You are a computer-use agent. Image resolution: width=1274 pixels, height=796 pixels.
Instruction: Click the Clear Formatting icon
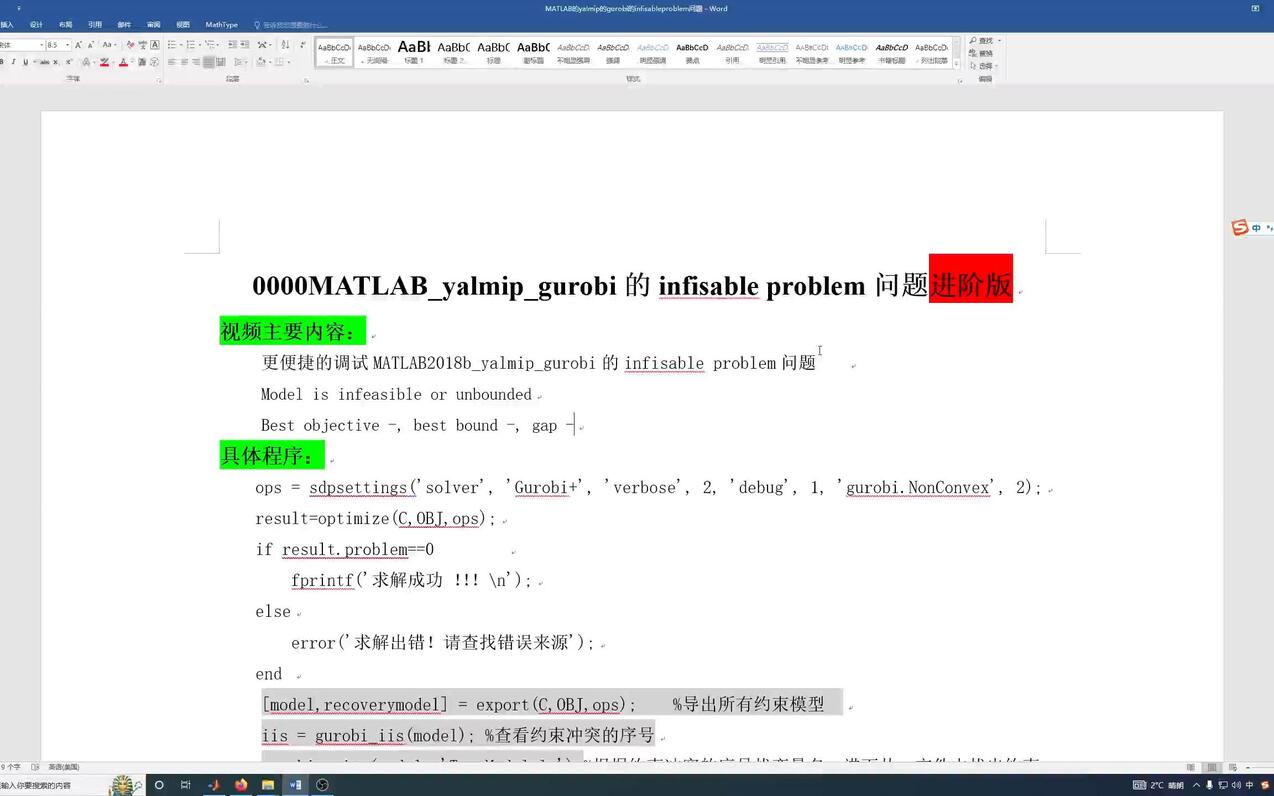(130, 45)
